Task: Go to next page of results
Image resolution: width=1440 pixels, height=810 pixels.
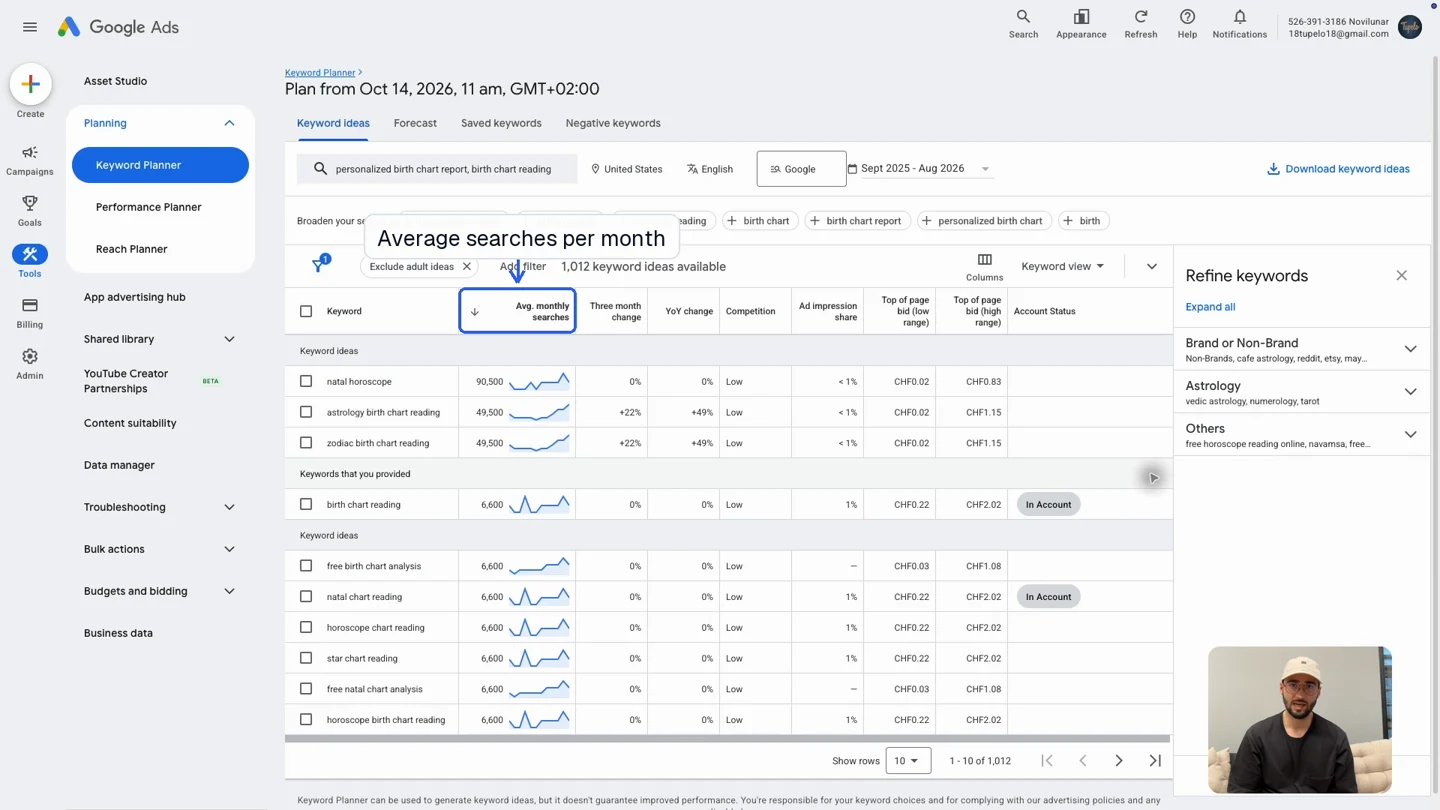Action: pyautogui.click(x=1118, y=761)
